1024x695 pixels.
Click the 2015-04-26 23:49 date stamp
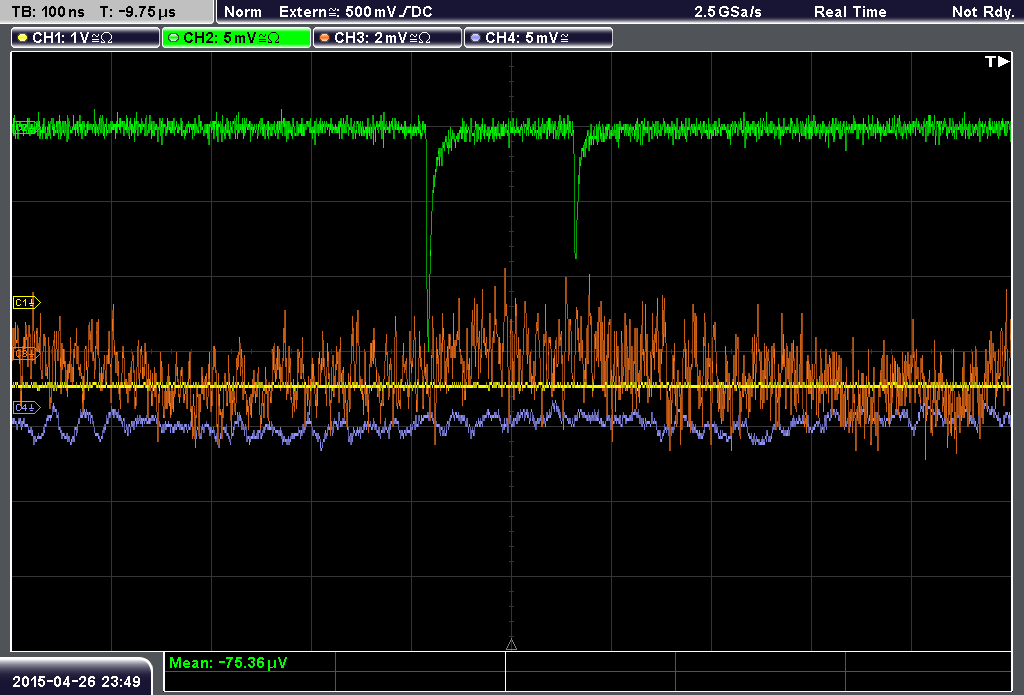tap(76, 681)
